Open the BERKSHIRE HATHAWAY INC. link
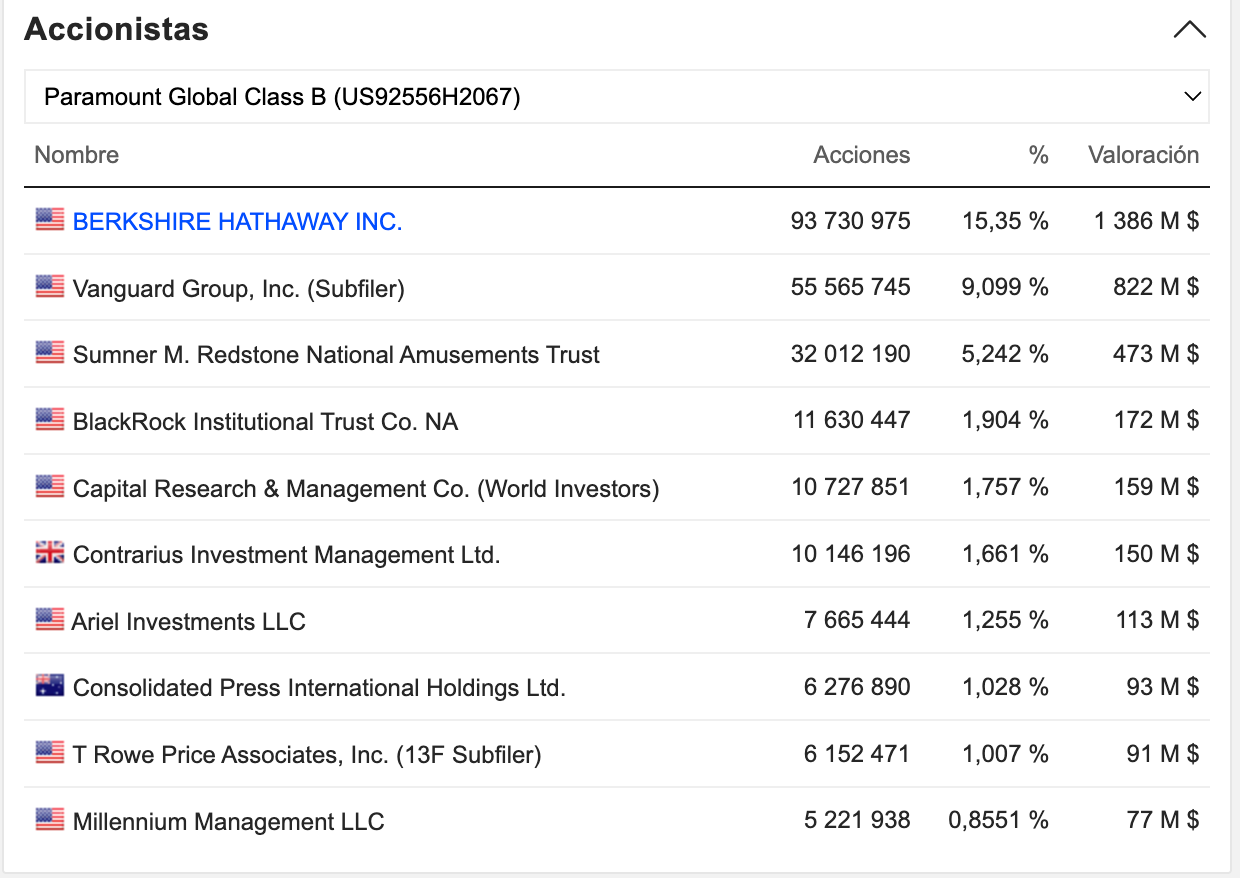This screenshot has height=878, width=1240. [x=237, y=222]
